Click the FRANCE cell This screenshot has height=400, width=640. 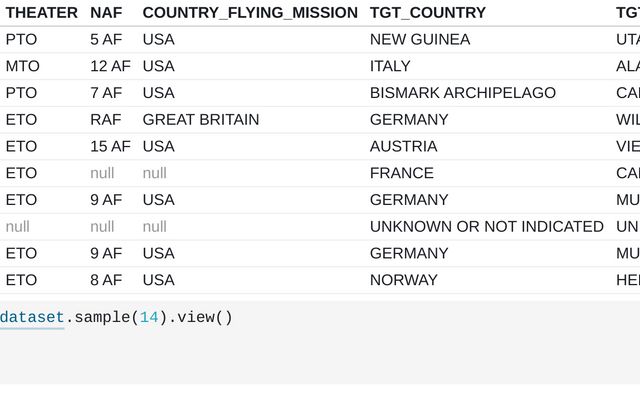(x=401, y=173)
